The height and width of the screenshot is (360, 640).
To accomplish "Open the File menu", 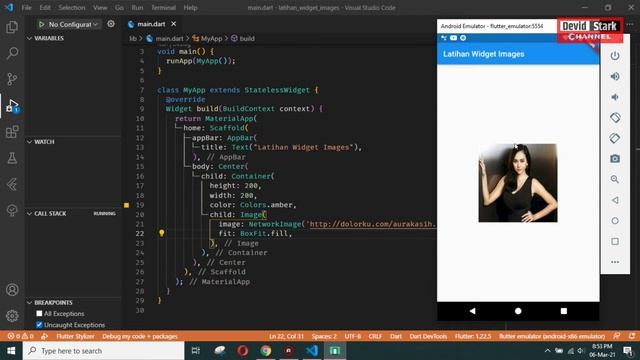I will pyautogui.click(x=27, y=8).
